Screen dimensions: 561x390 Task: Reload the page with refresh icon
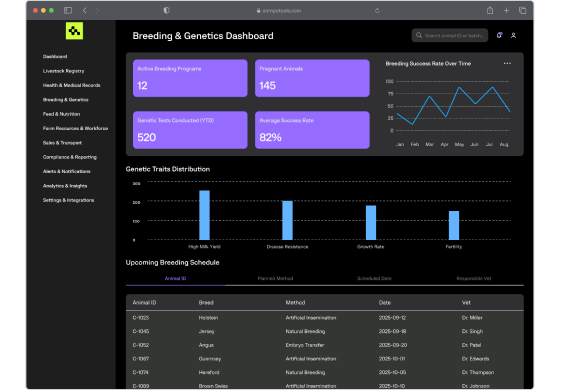377,11
